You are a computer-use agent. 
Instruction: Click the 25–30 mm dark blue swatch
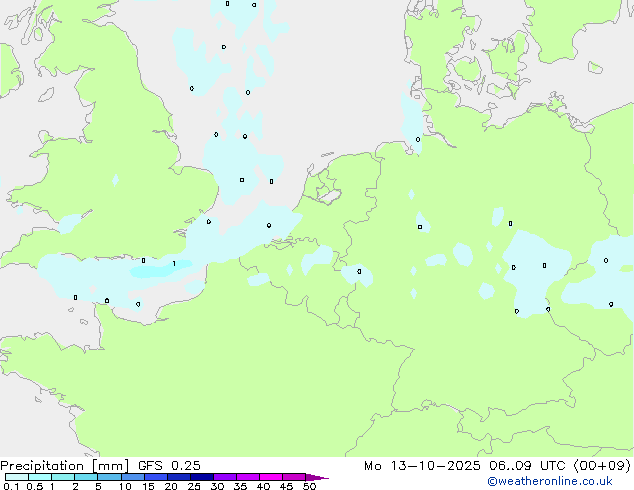coord(201,477)
